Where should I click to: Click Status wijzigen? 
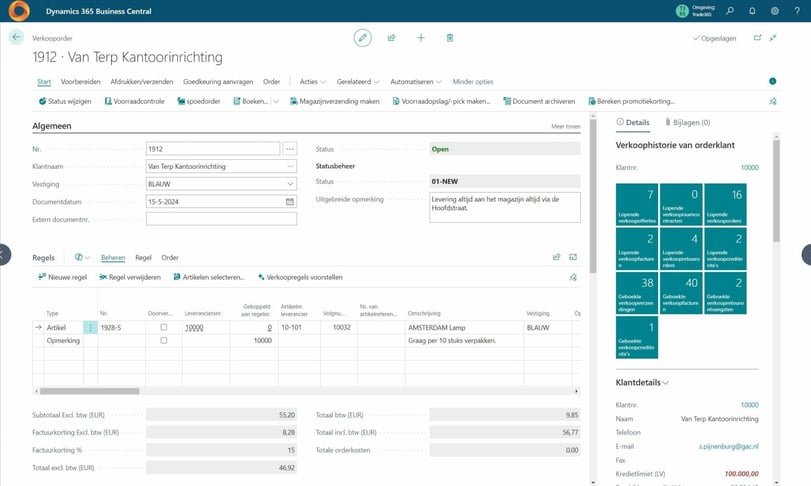tap(65, 101)
